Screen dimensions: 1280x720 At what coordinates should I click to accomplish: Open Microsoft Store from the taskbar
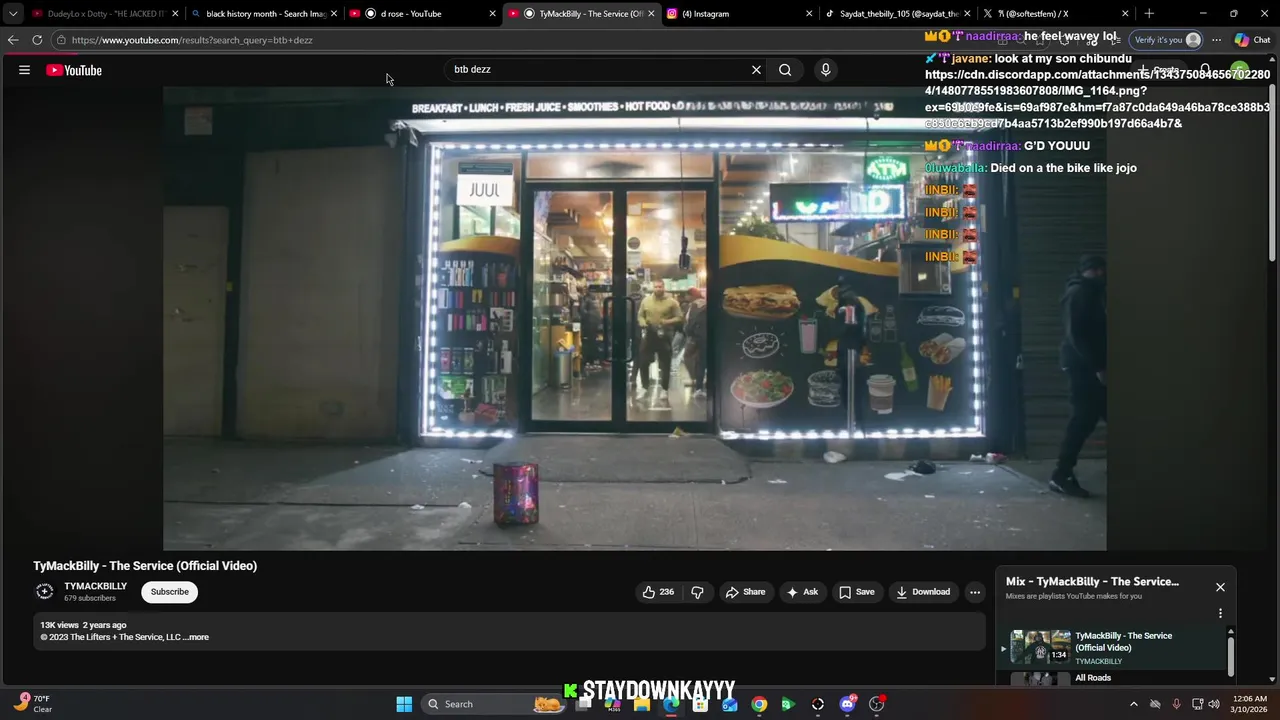[701, 704]
